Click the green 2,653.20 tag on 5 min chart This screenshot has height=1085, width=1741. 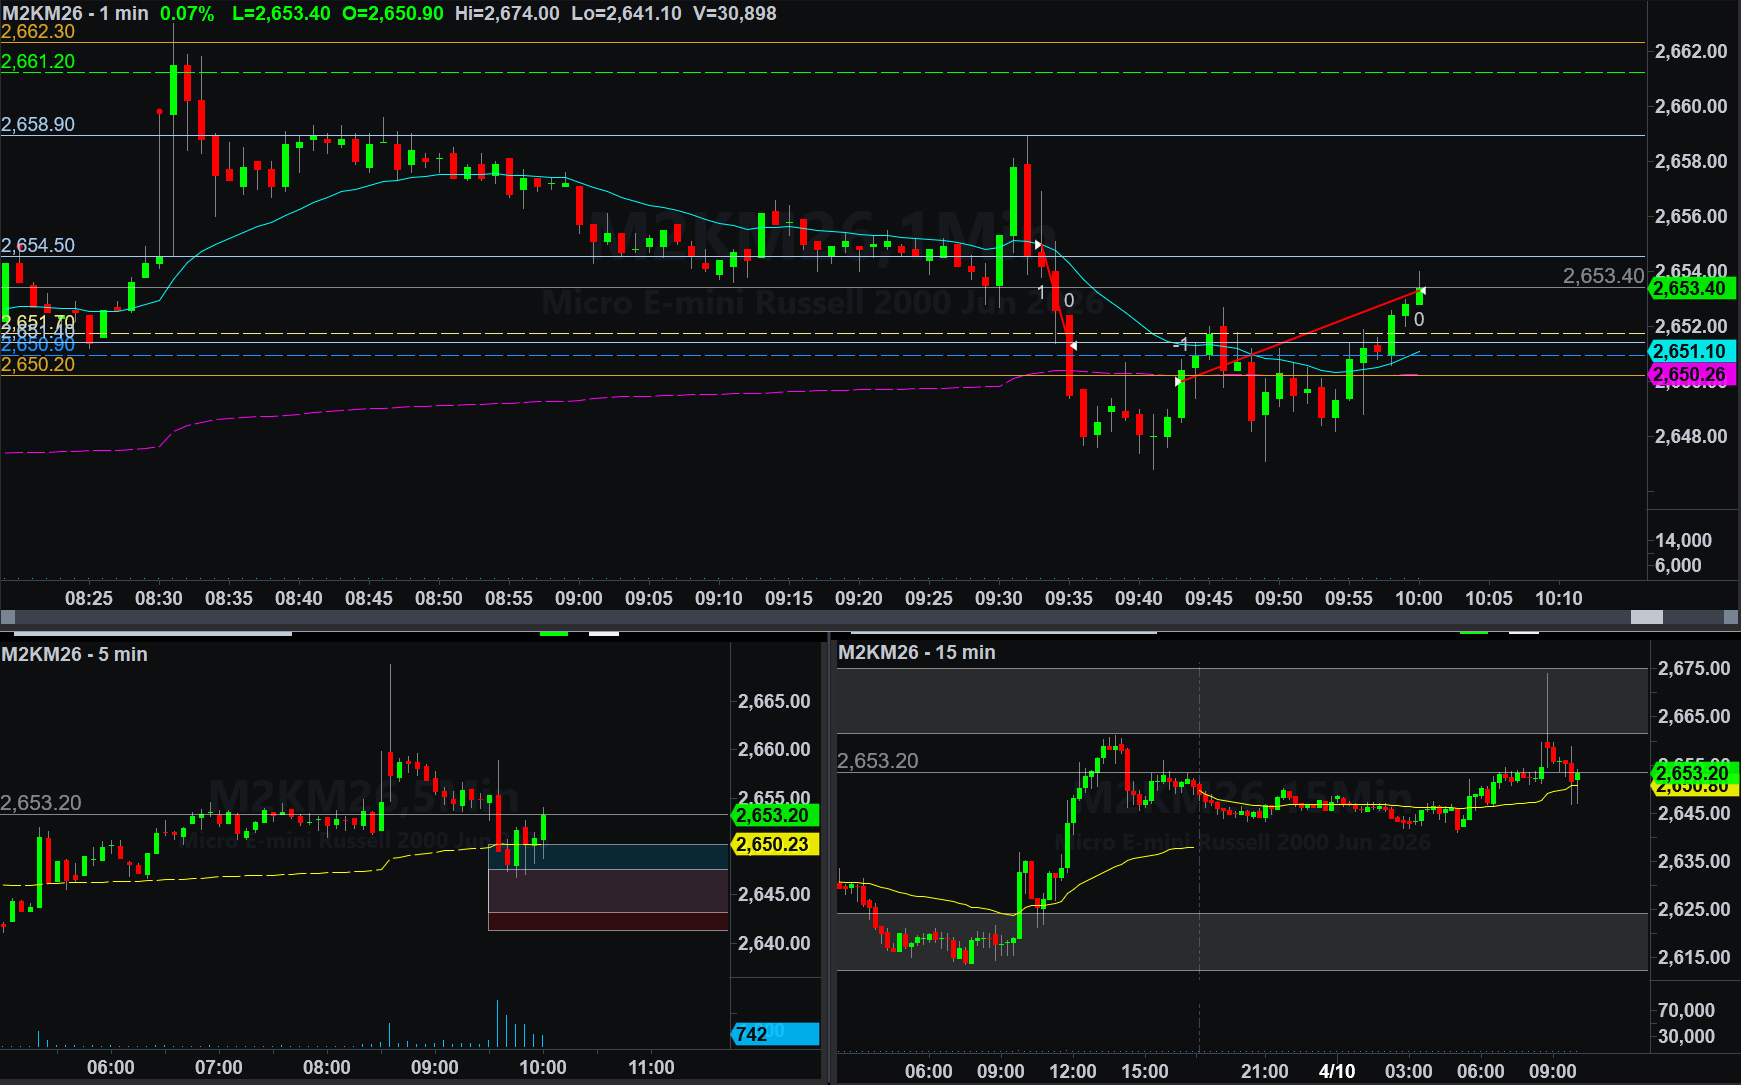coord(774,815)
